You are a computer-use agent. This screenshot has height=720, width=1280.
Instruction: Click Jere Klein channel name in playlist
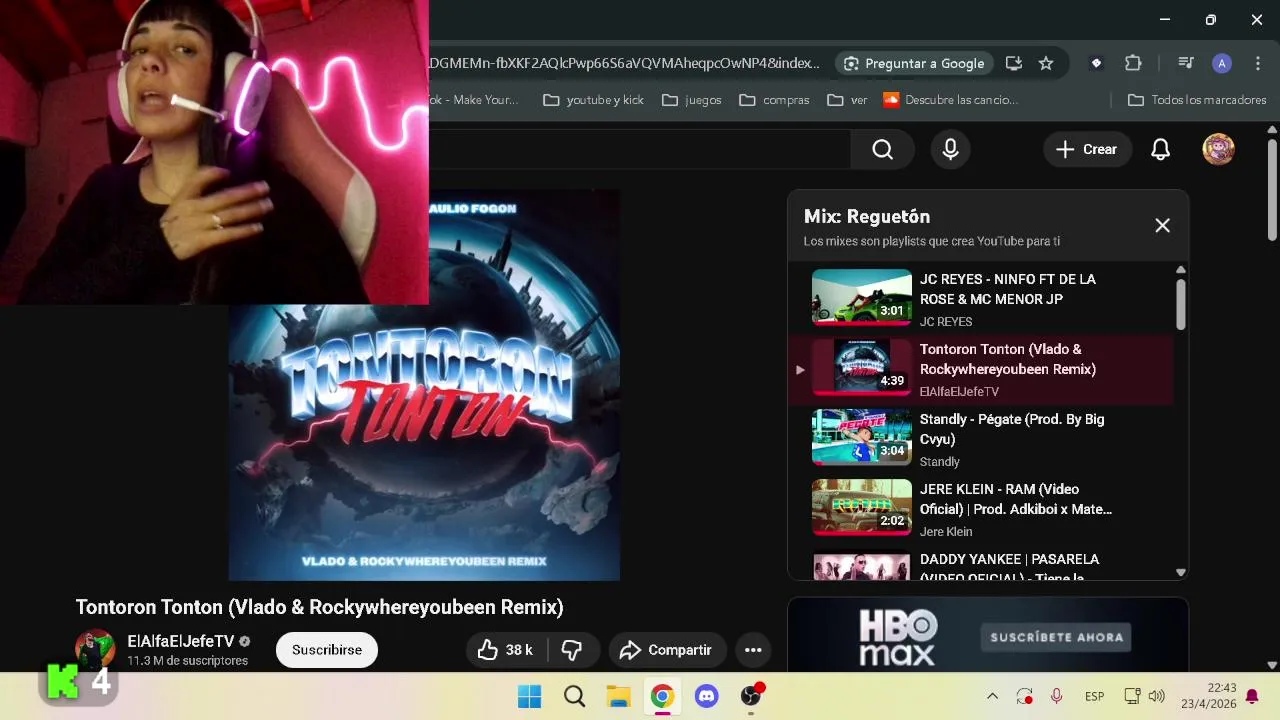tap(946, 531)
